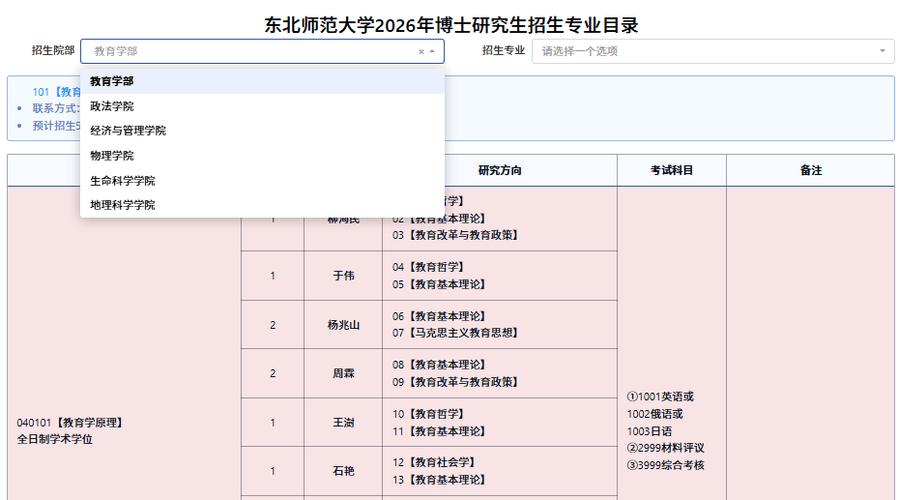Click quota 2 in 周霖 row
Image resolution: width=899 pixels, height=500 pixels.
pos(273,373)
